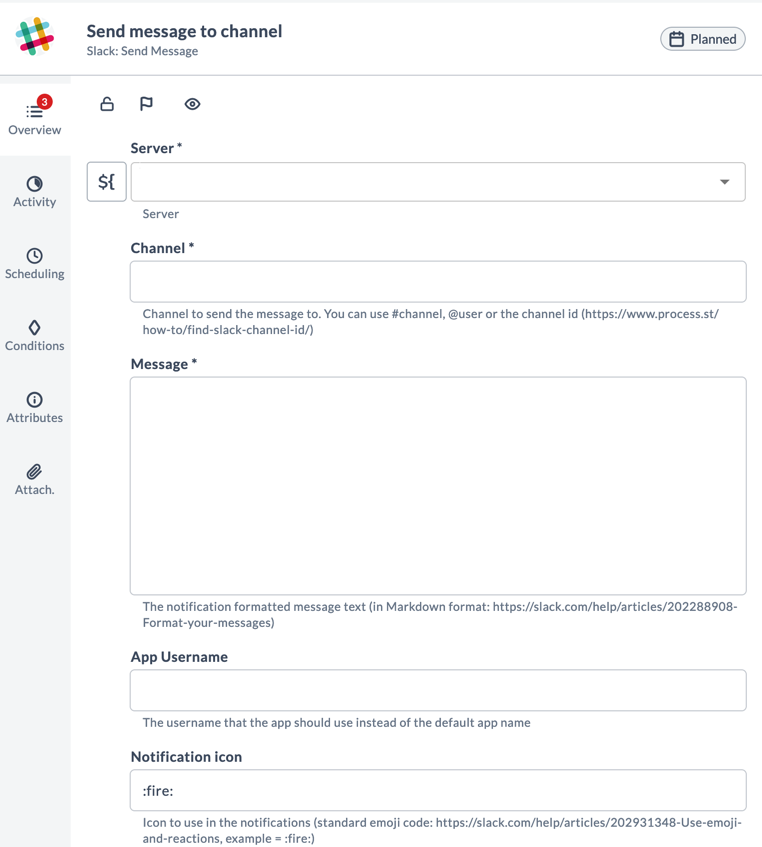Click the Planned status button

click(702, 38)
